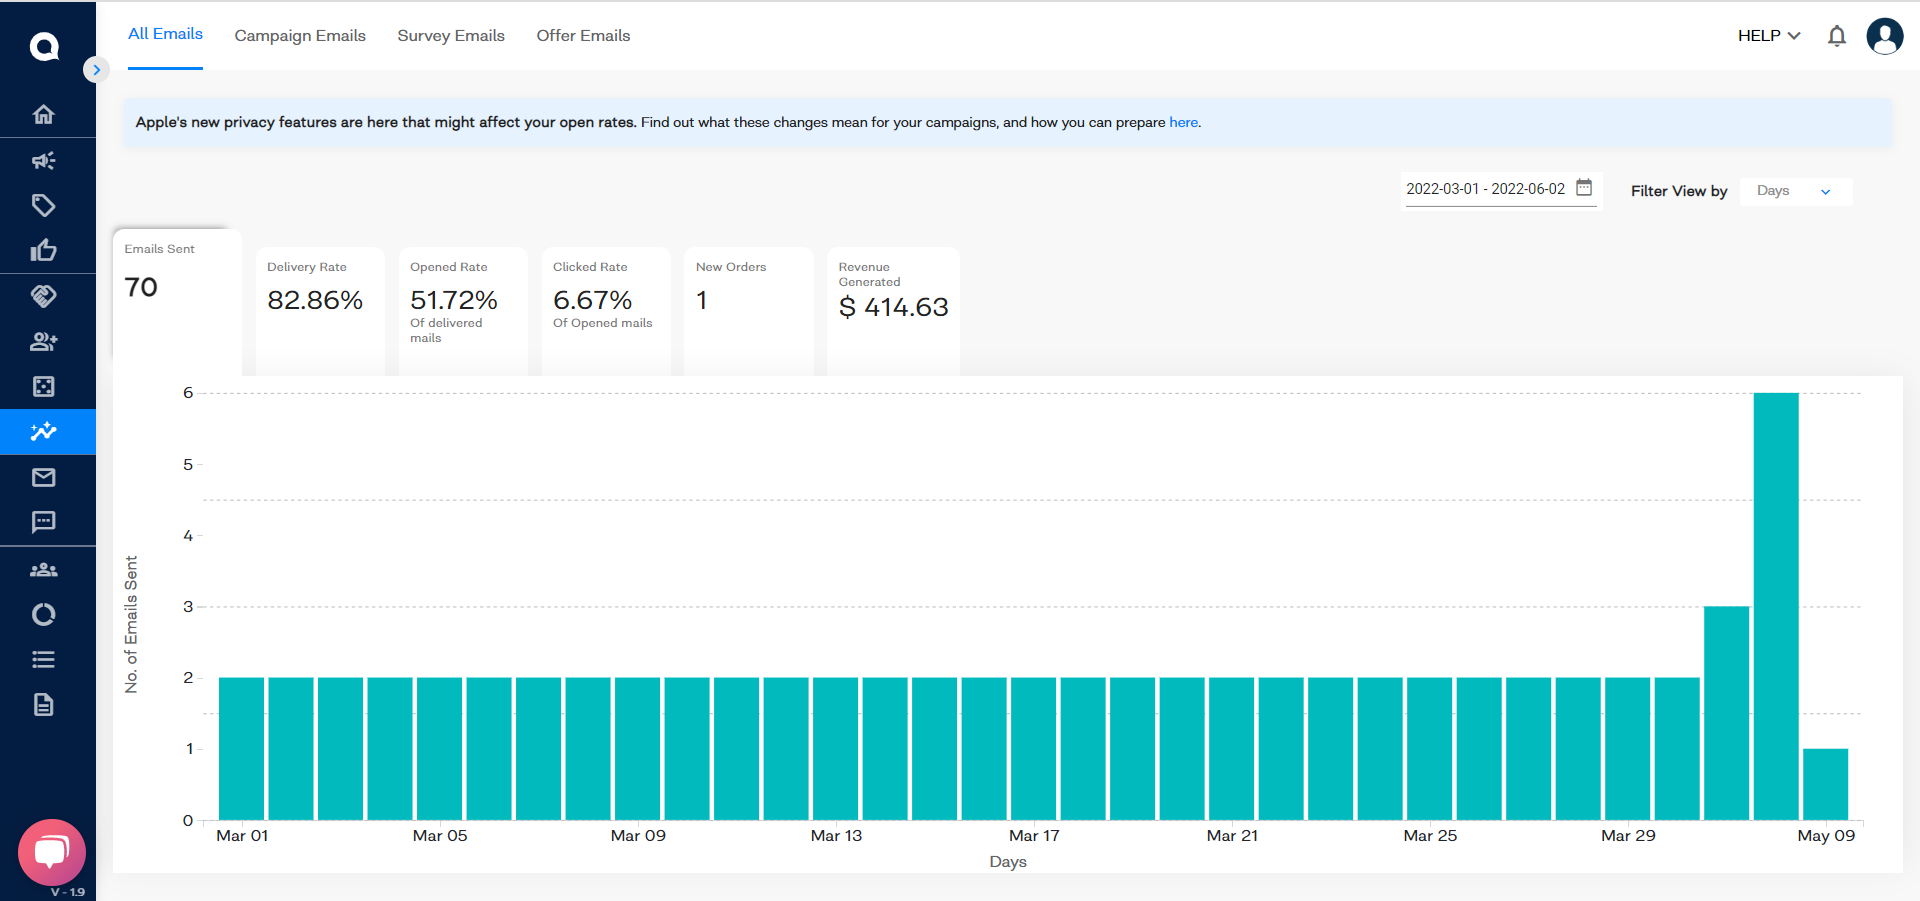Viewport: 1920px width, 901px height.
Task: Select the Revenue Generated metric card
Action: coord(893,311)
